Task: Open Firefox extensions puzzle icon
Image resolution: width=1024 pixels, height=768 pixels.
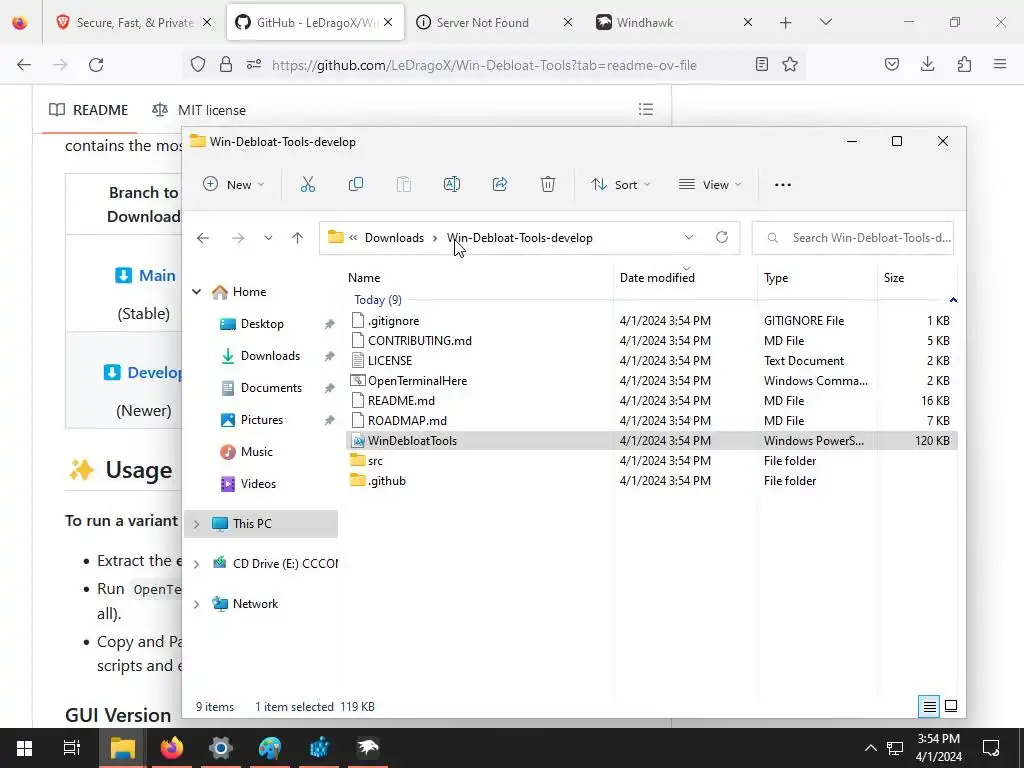Action: 965,65
